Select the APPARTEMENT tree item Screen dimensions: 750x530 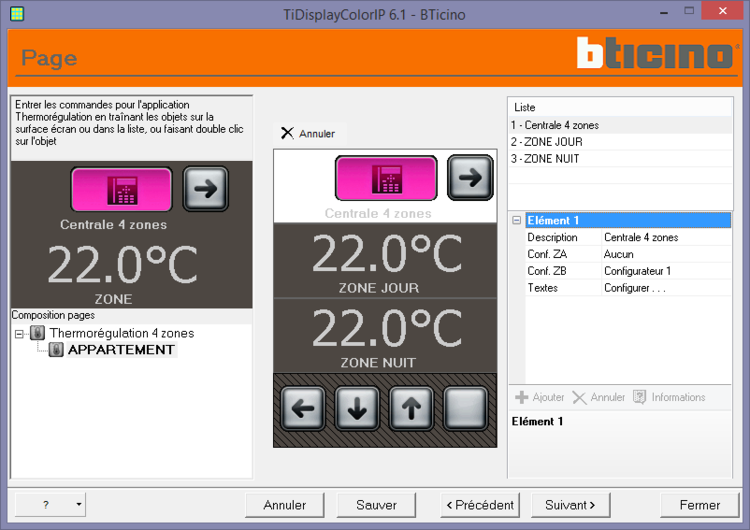click(121, 350)
